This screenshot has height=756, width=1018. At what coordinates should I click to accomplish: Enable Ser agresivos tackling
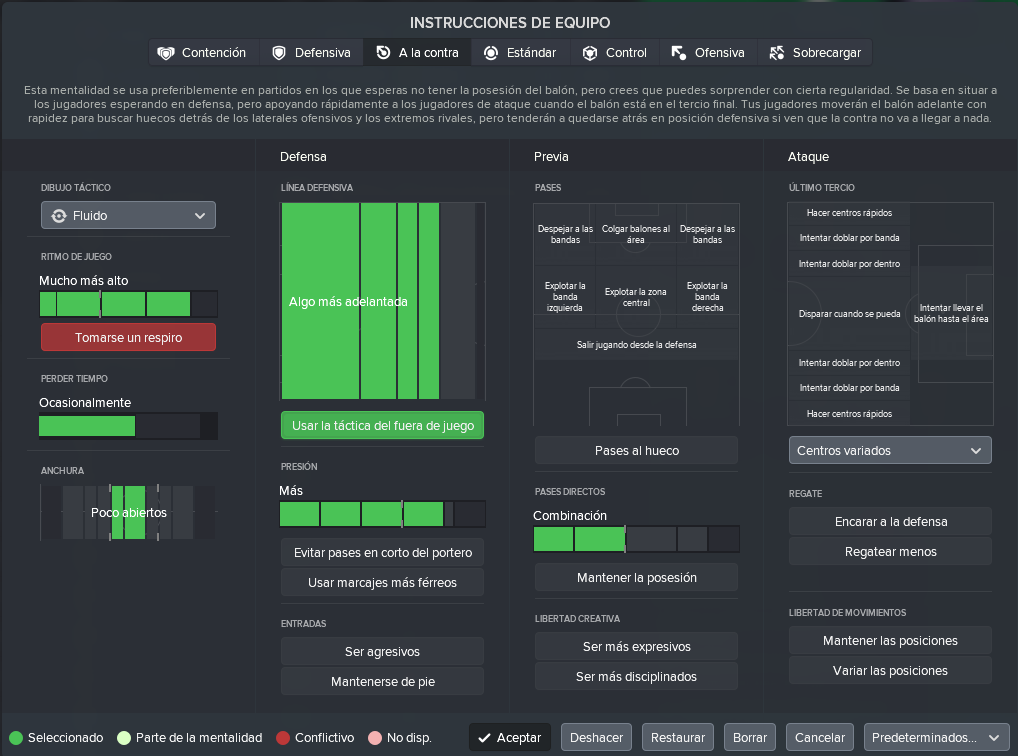[382, 651]
